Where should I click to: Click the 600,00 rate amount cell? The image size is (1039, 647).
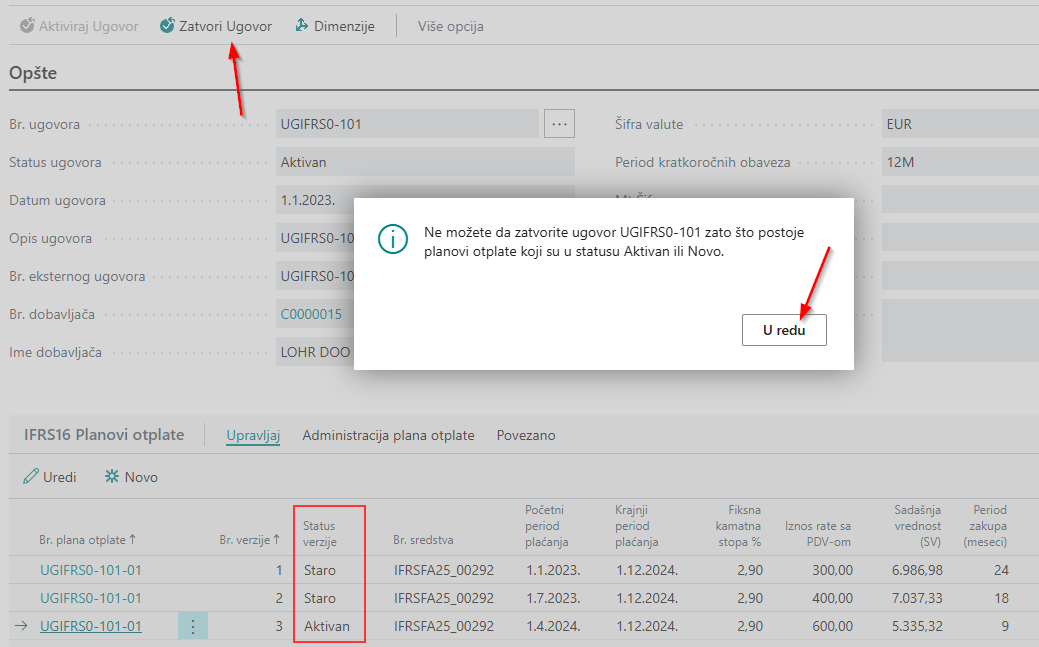833,626
